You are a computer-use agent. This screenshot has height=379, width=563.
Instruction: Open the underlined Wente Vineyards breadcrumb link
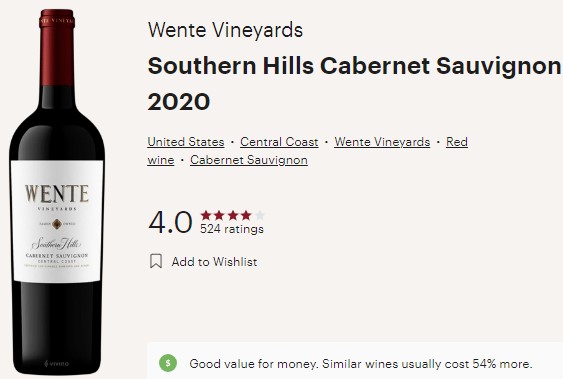(x=382, y=142)
